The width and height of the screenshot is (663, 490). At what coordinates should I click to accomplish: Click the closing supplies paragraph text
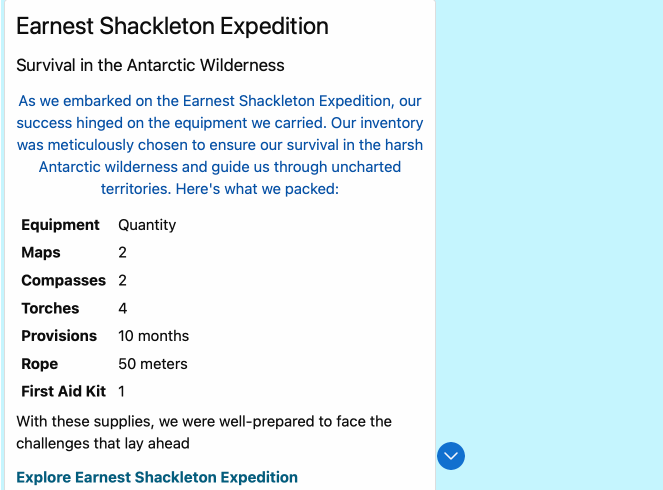point(204,432)
